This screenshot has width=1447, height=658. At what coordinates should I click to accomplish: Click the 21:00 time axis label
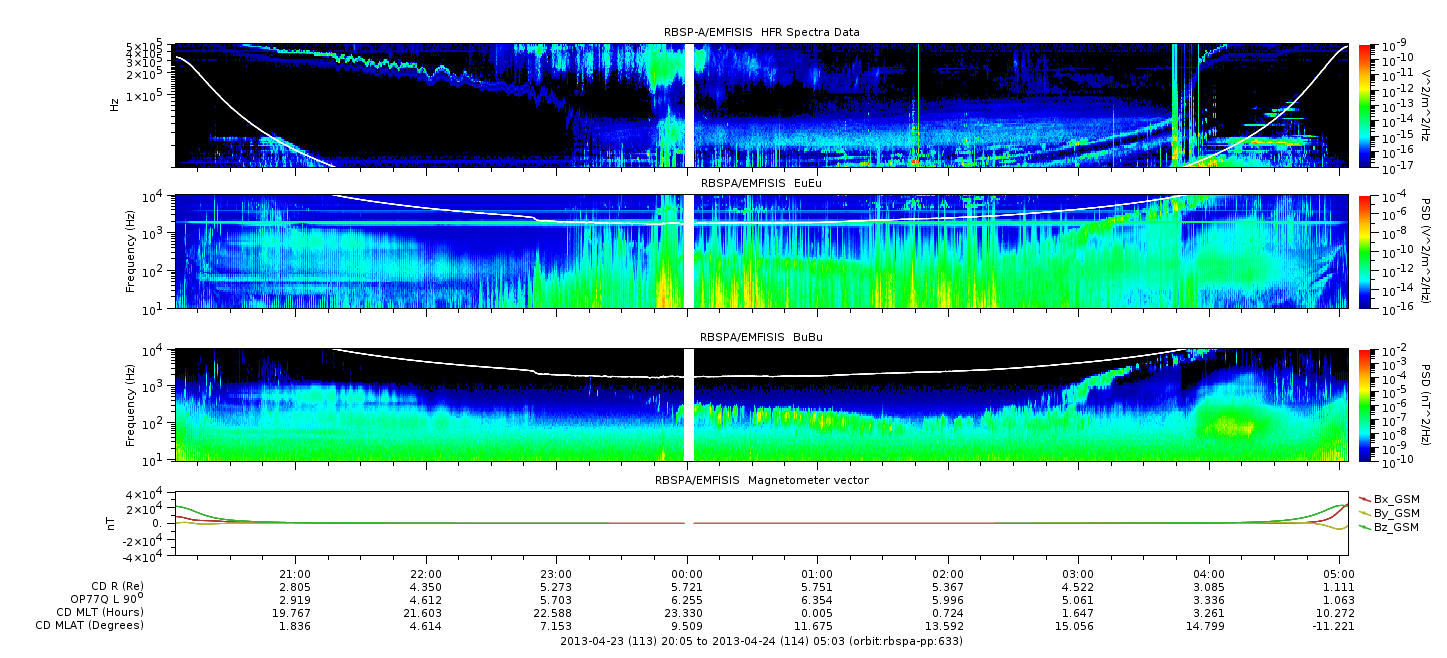(294, 573)
